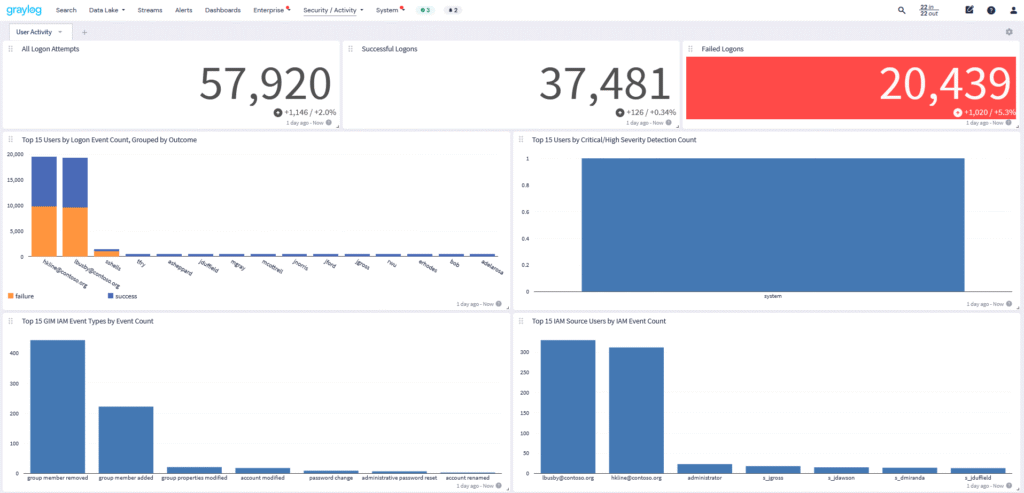Open the user profile icon menu
Screen dimensions: 1024x493
(x=1013, y=10)
